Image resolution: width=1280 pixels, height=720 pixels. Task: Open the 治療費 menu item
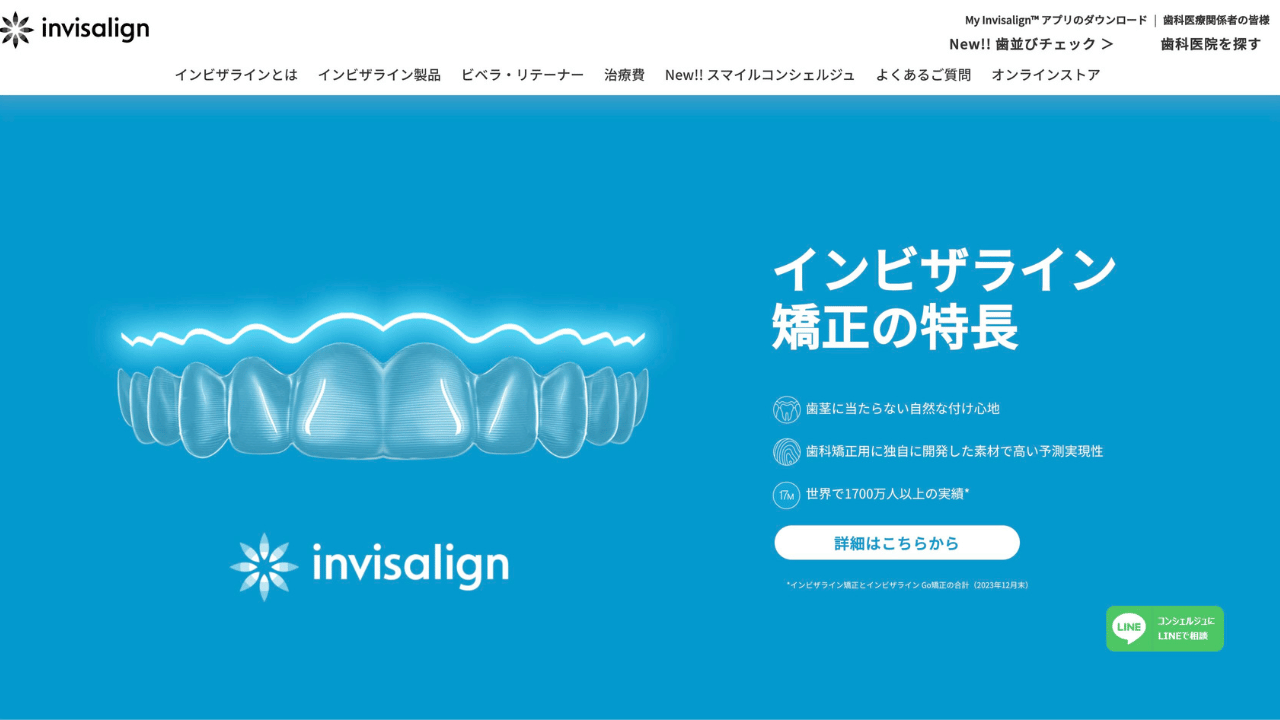(624, 75)
